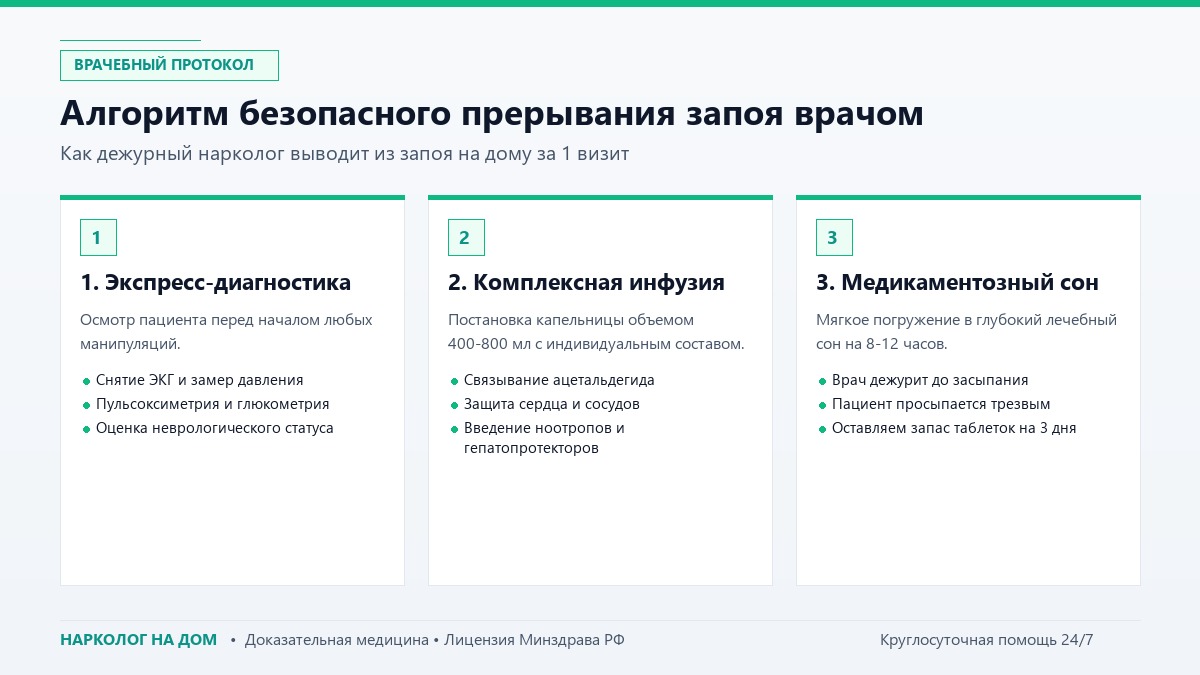
Task: Click footer text 'Круглосуточная помощь 24/7'
Action: [x=987, y=640]
